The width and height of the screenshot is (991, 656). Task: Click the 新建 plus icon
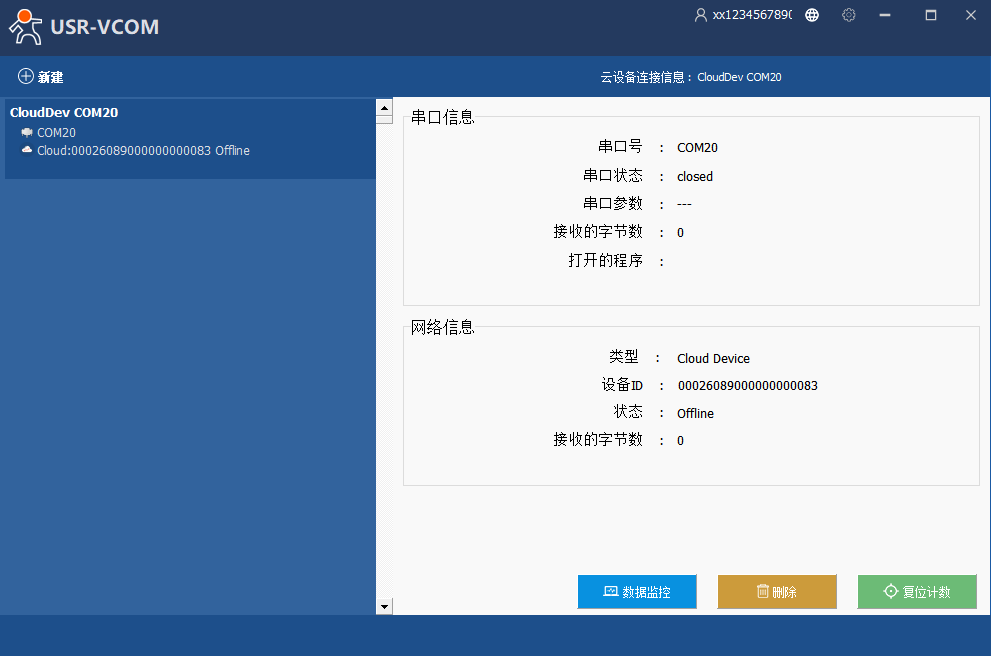[26, 77]
